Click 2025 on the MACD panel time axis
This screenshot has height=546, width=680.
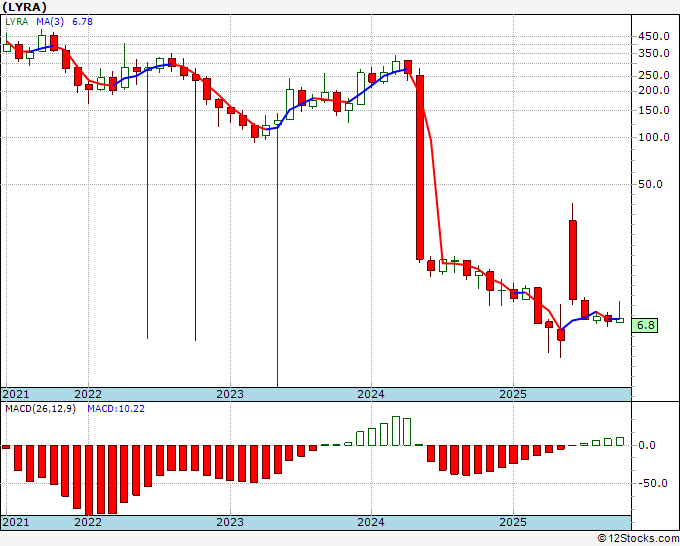(x=513, y=522)
